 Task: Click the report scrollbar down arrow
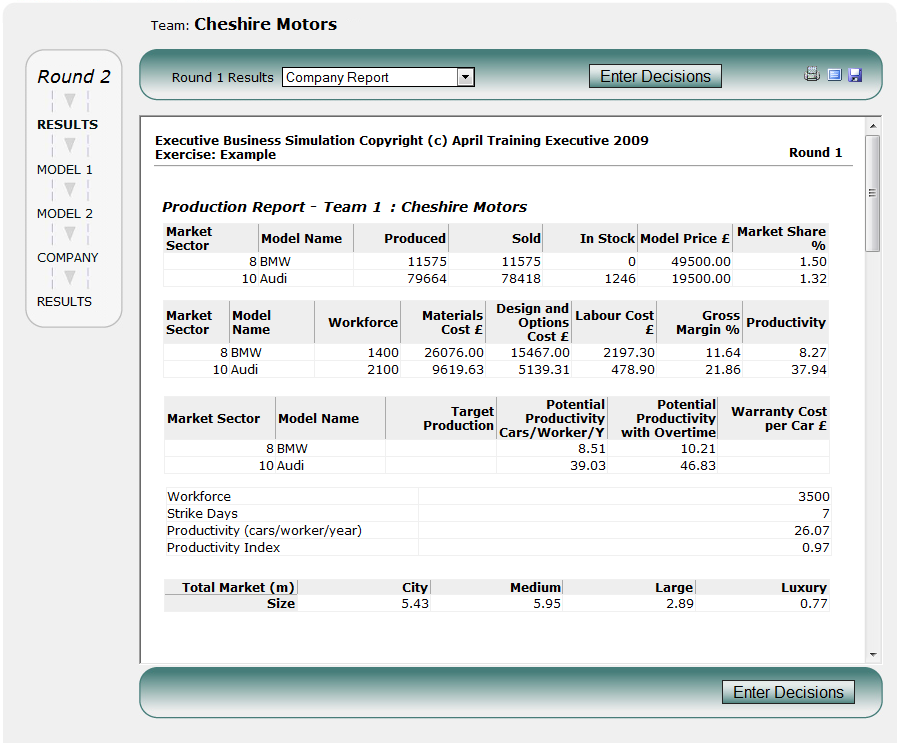pyautogui.click(x=873, y=654)
